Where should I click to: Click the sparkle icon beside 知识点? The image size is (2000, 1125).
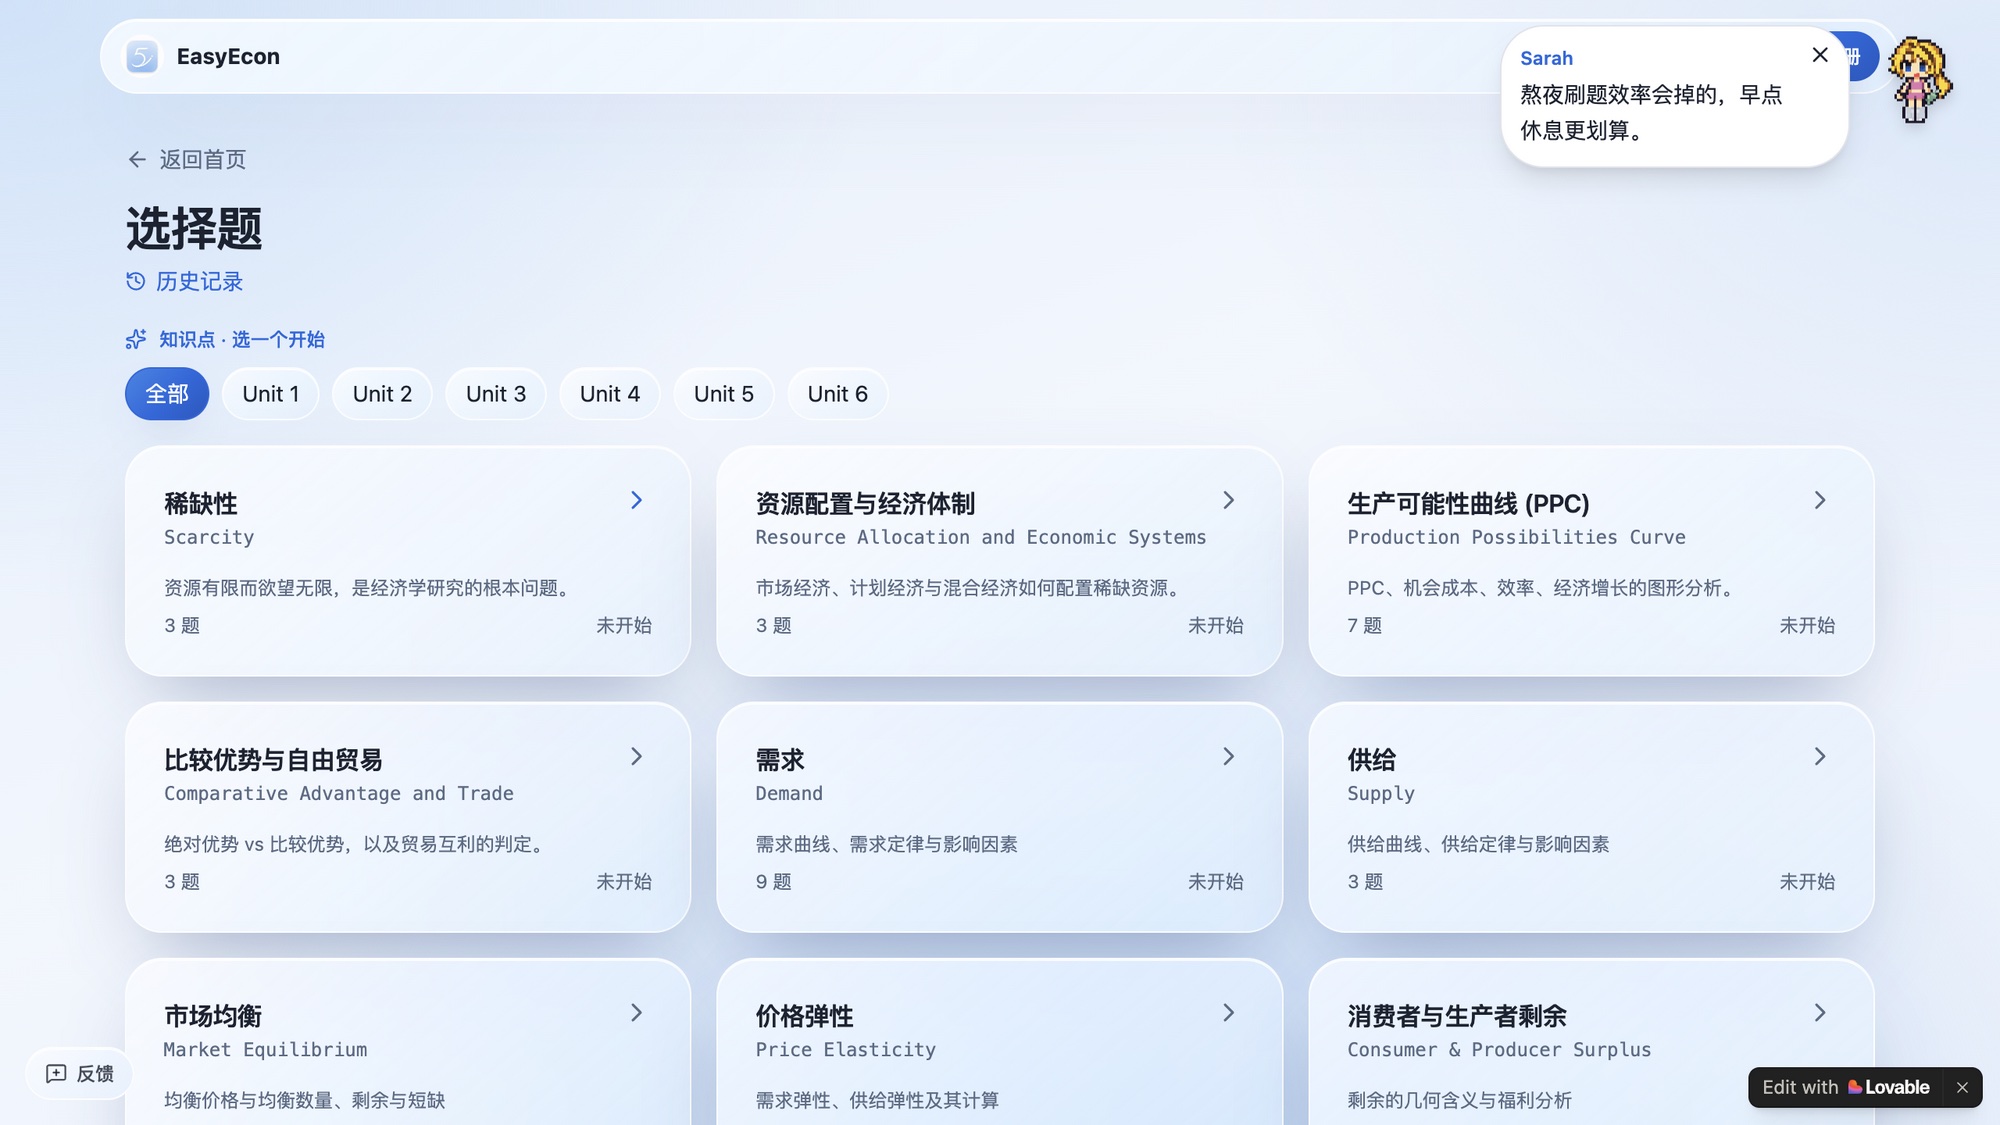click(136, 339)
